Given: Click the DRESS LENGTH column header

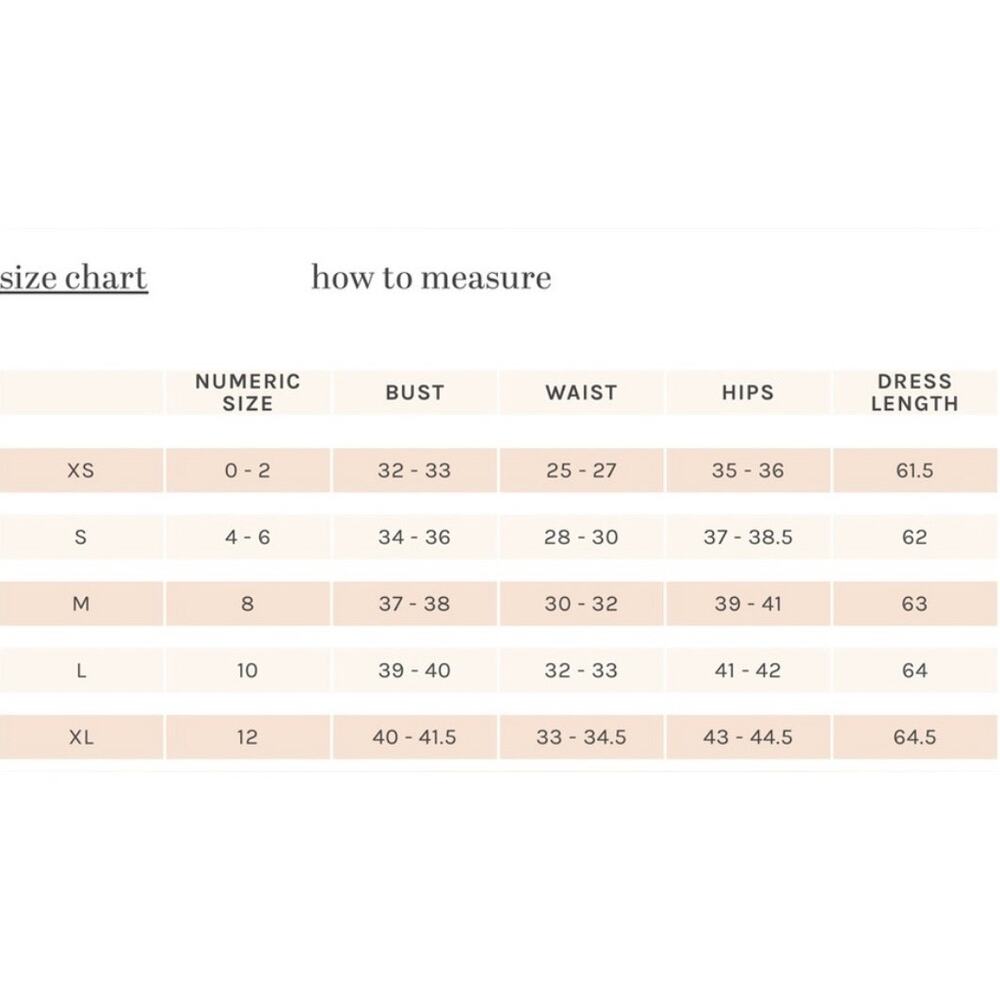Looking at the screenshot, I should tap(915, 392).
